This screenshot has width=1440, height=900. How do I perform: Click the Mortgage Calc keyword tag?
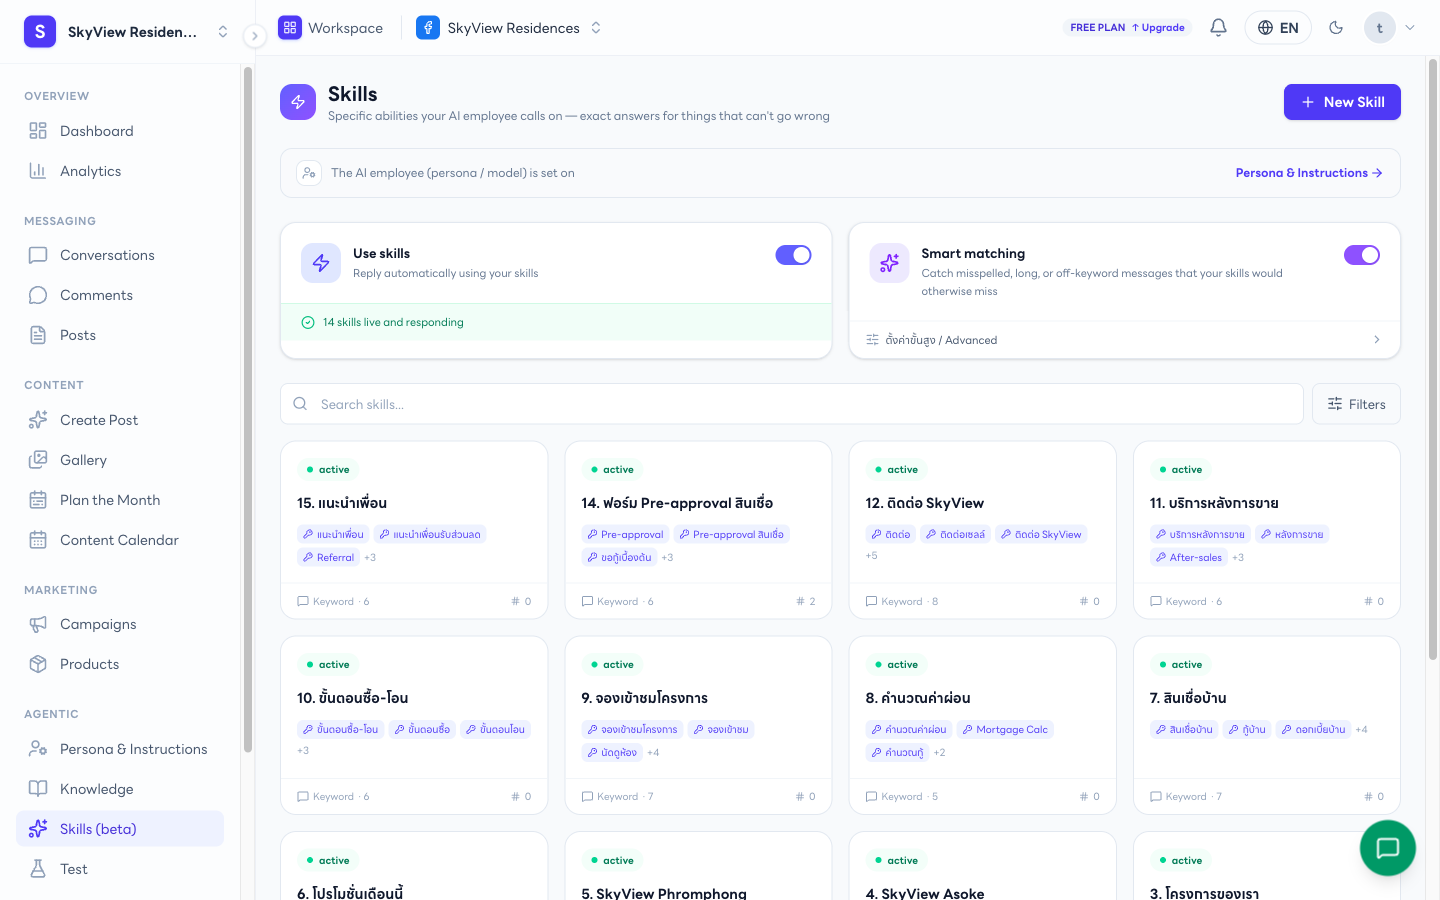coord(1005,730)
